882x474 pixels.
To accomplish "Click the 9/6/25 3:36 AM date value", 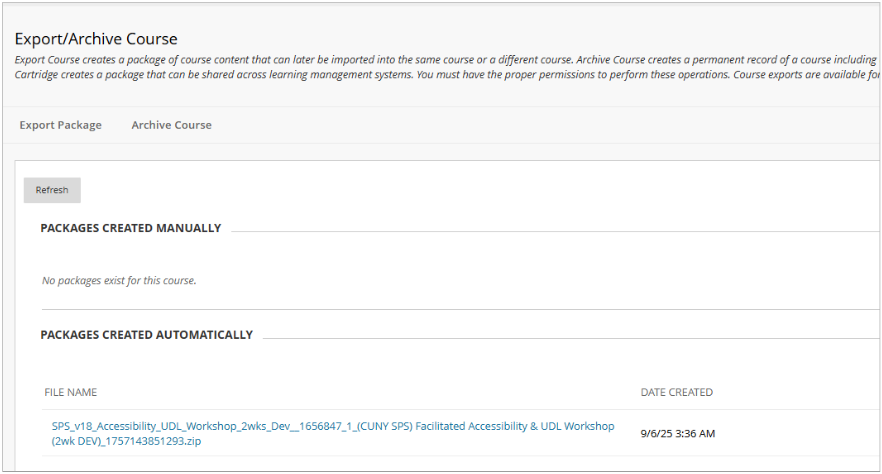I will point(677,434).
